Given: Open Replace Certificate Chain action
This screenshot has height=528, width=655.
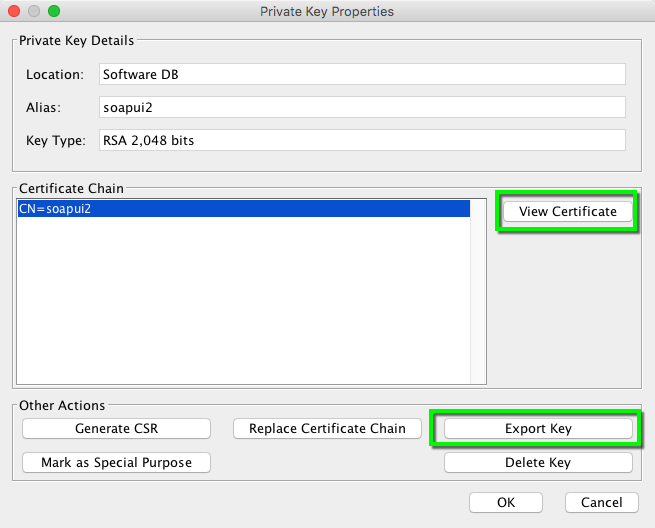Looking at the screenshot, I should [327, 428].
